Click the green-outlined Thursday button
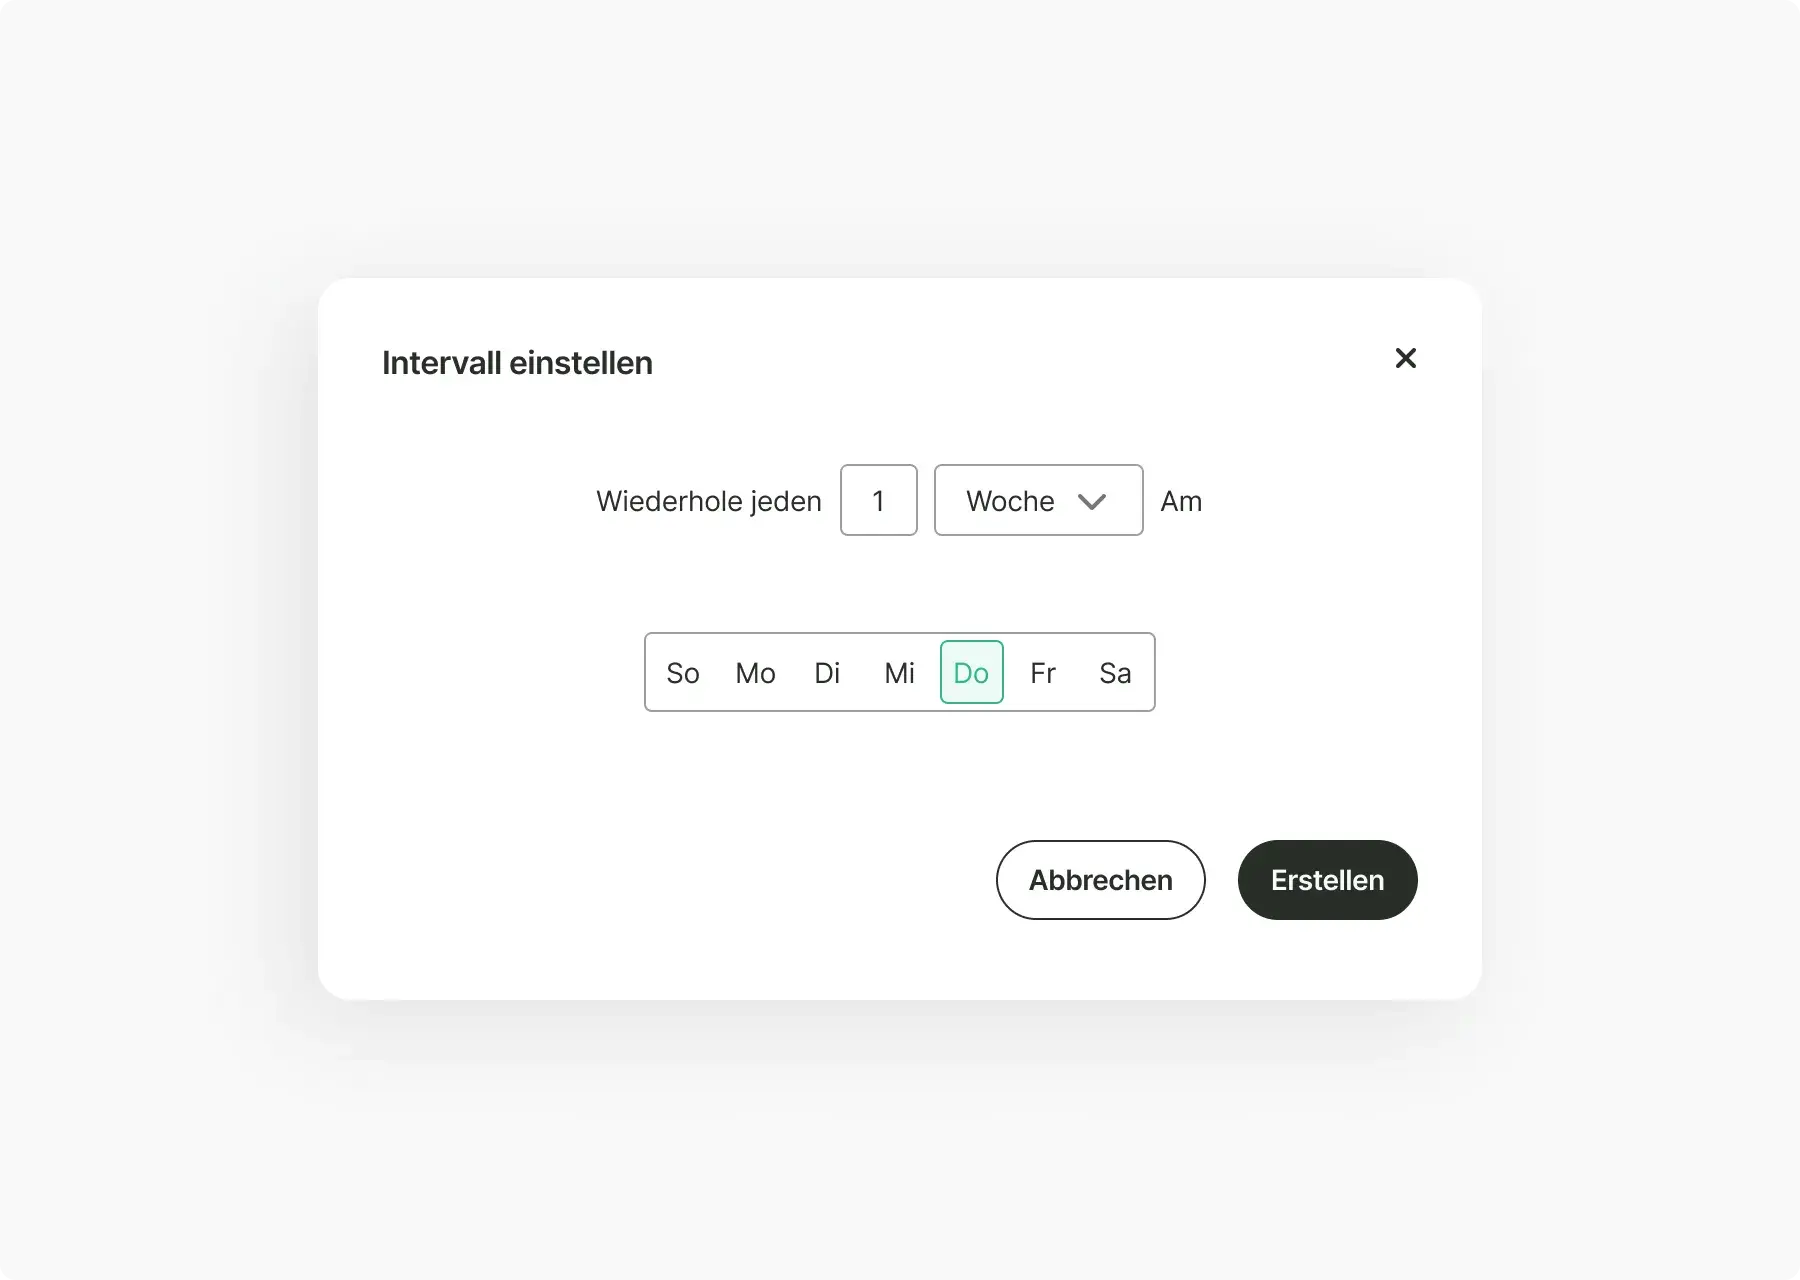The image size is (1800, 1280). (971, 673)
